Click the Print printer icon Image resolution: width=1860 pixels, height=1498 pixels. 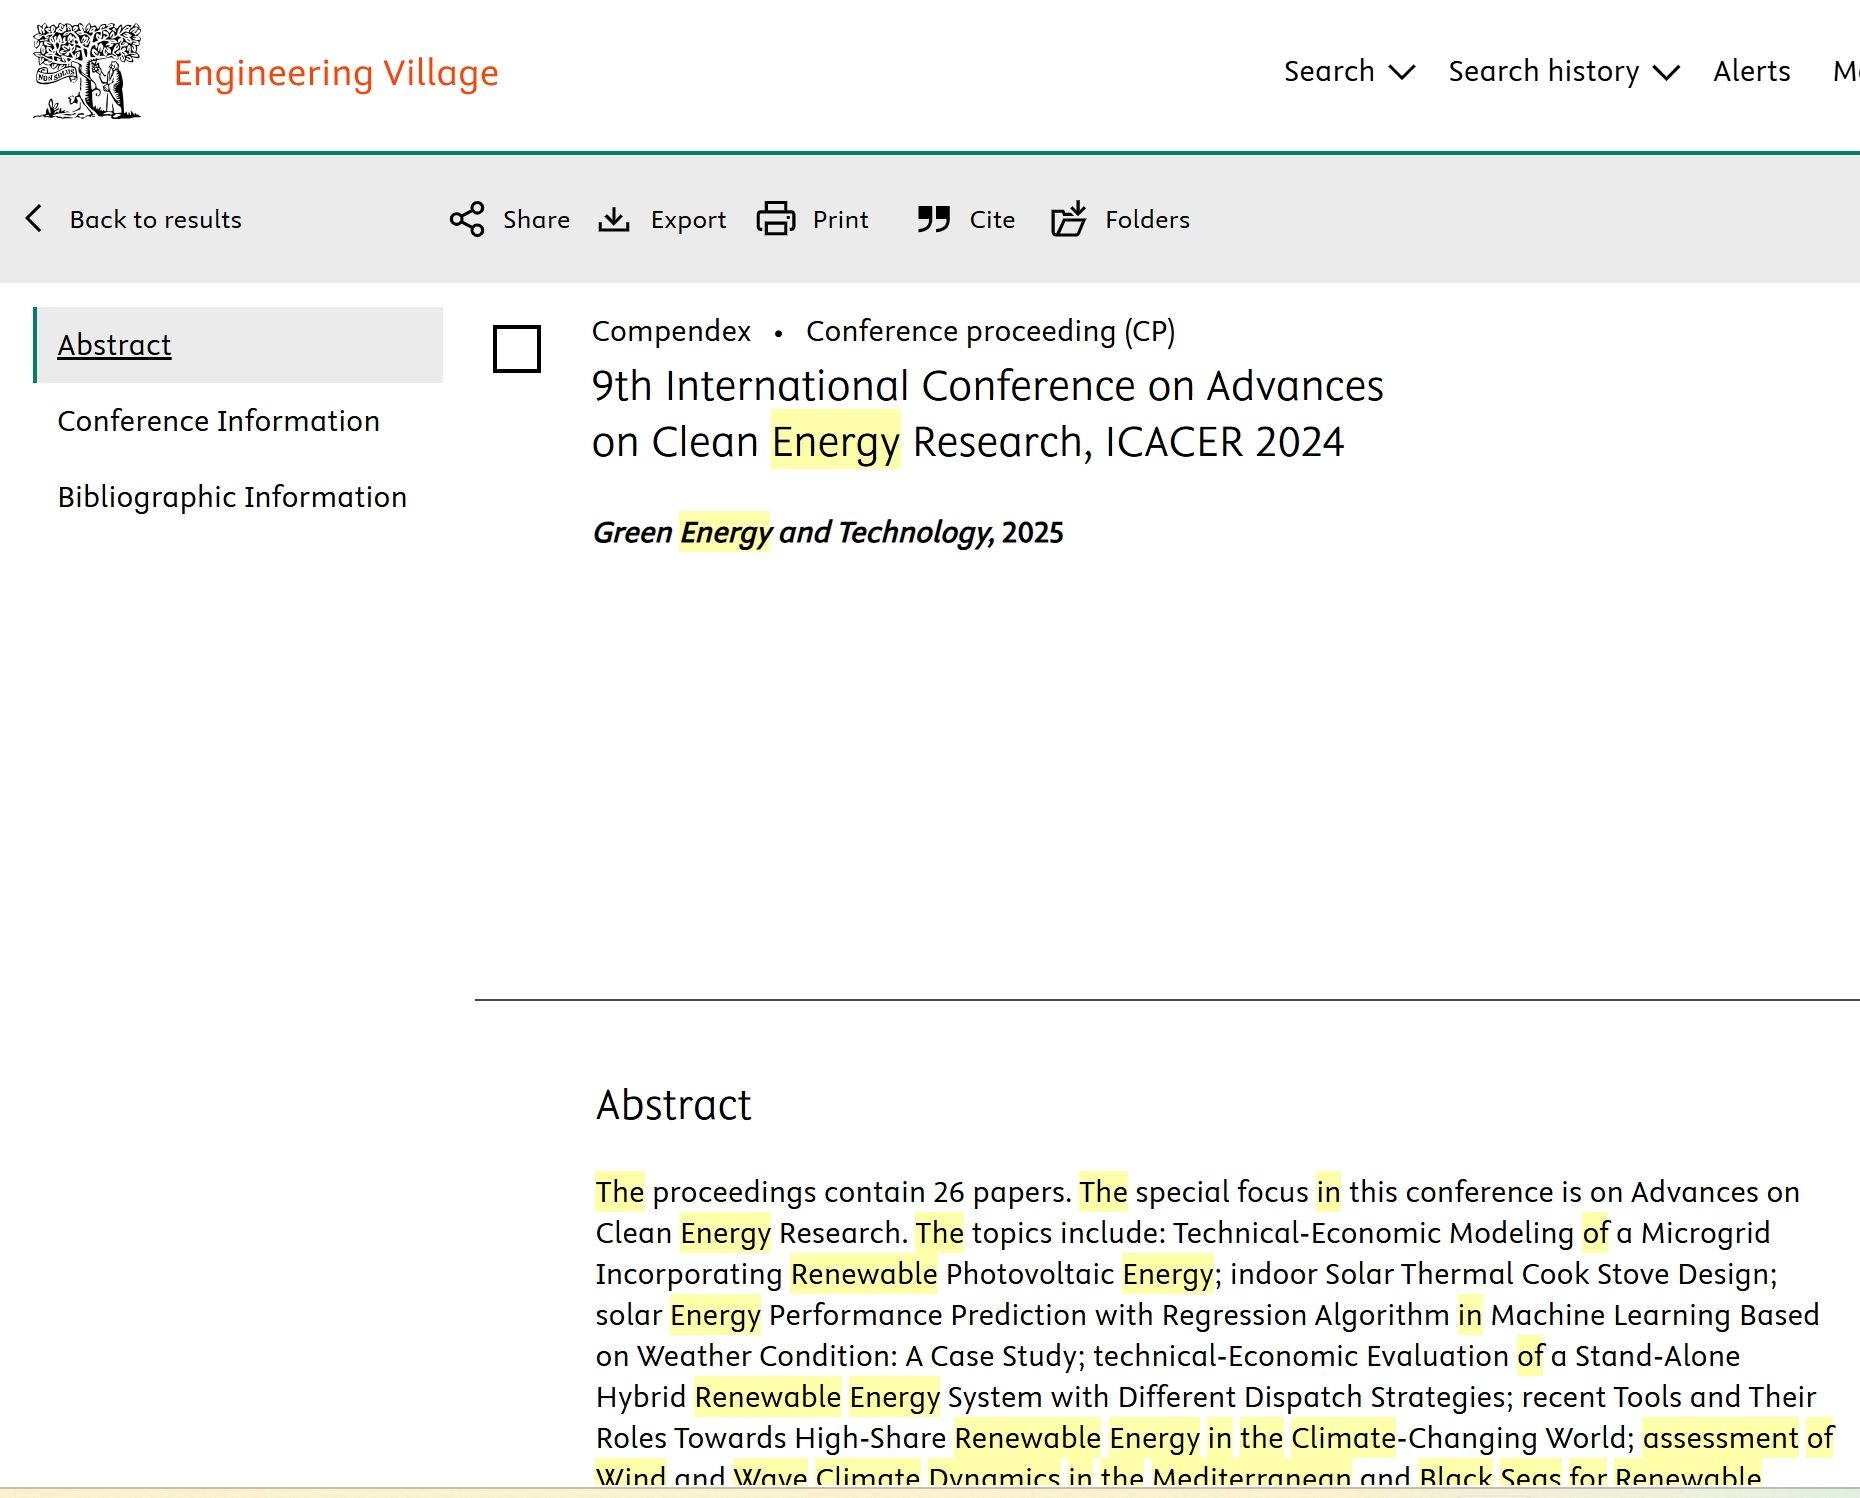776,219
